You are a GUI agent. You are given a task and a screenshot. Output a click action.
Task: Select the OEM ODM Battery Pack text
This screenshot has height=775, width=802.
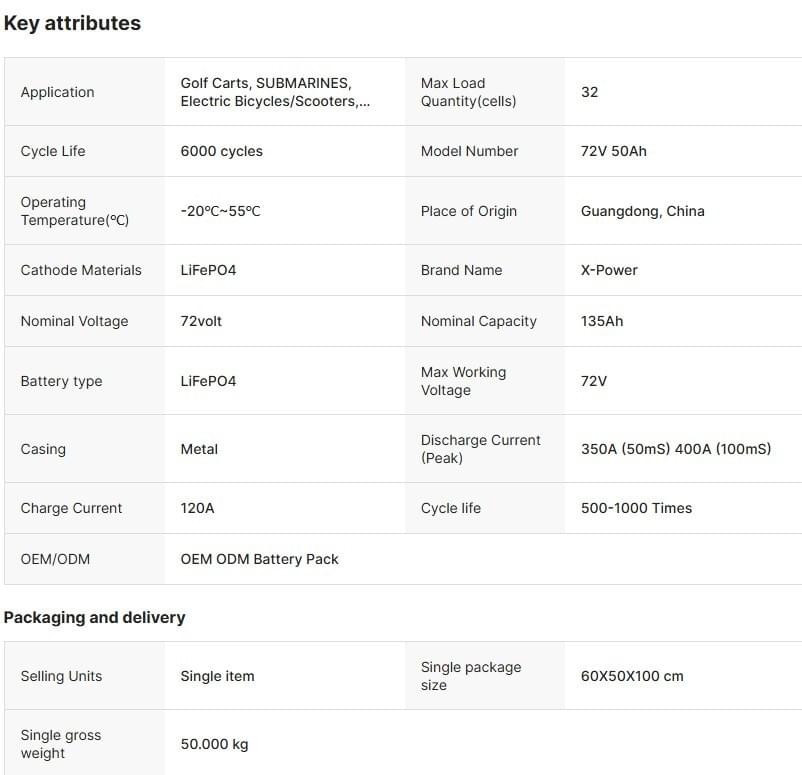[259, 559]
